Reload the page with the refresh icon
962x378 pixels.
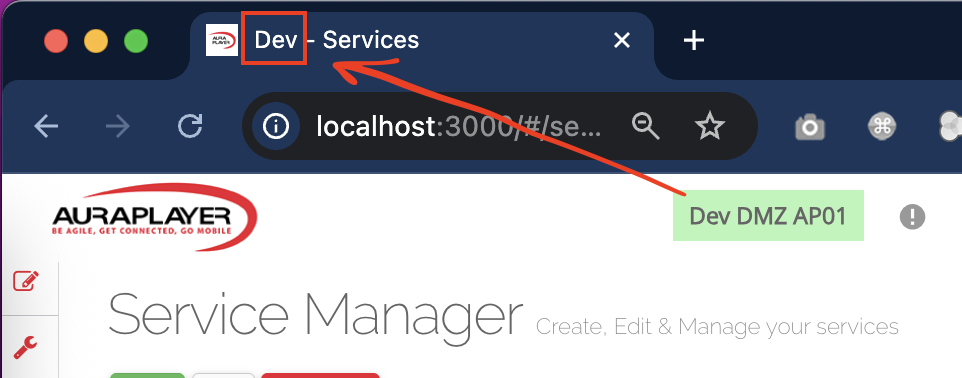(190, 126)
